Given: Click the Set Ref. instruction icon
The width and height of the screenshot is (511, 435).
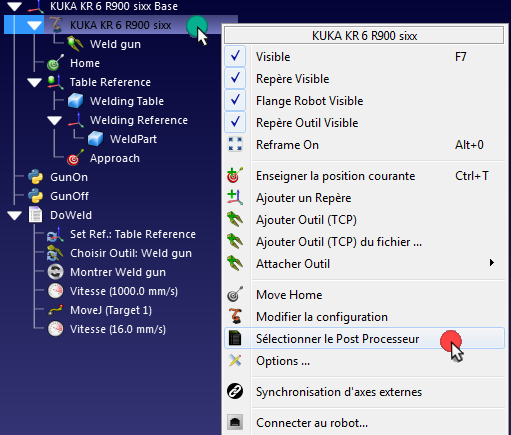Looking at the screenshot, I should 55,234.
